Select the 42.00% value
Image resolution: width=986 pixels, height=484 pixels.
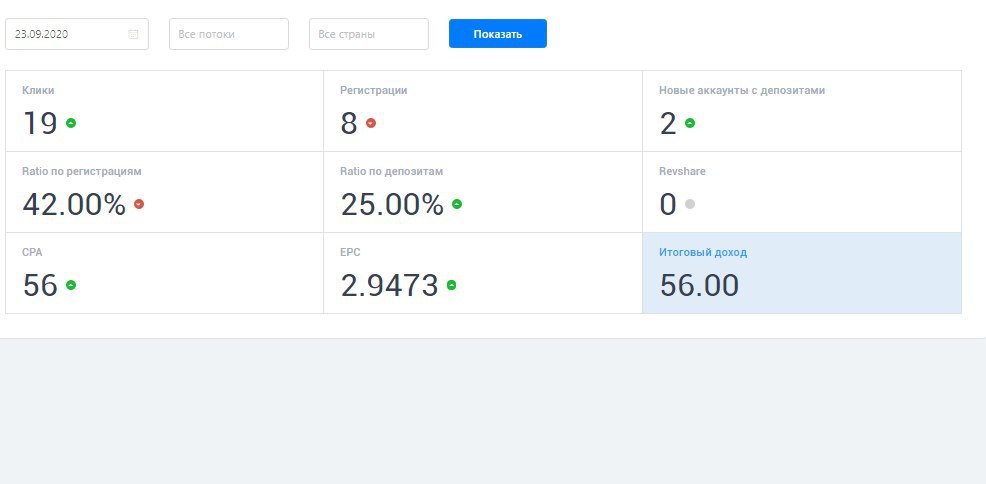click(74, 204)
